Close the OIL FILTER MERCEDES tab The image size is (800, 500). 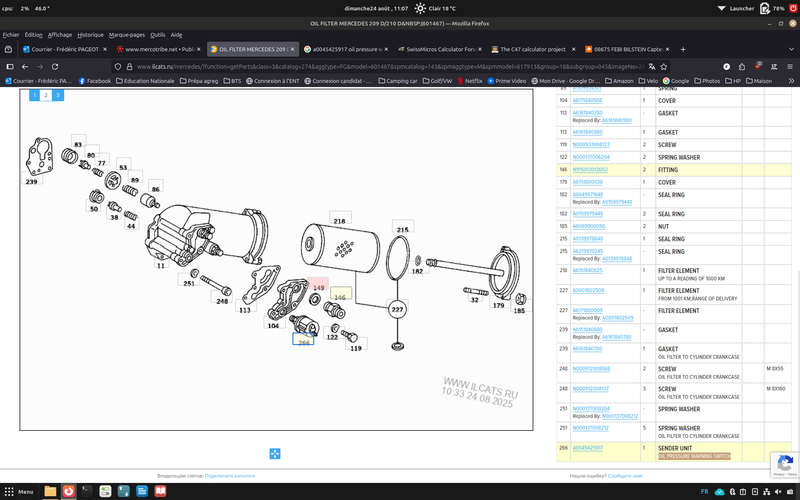(x=292, y=49)
